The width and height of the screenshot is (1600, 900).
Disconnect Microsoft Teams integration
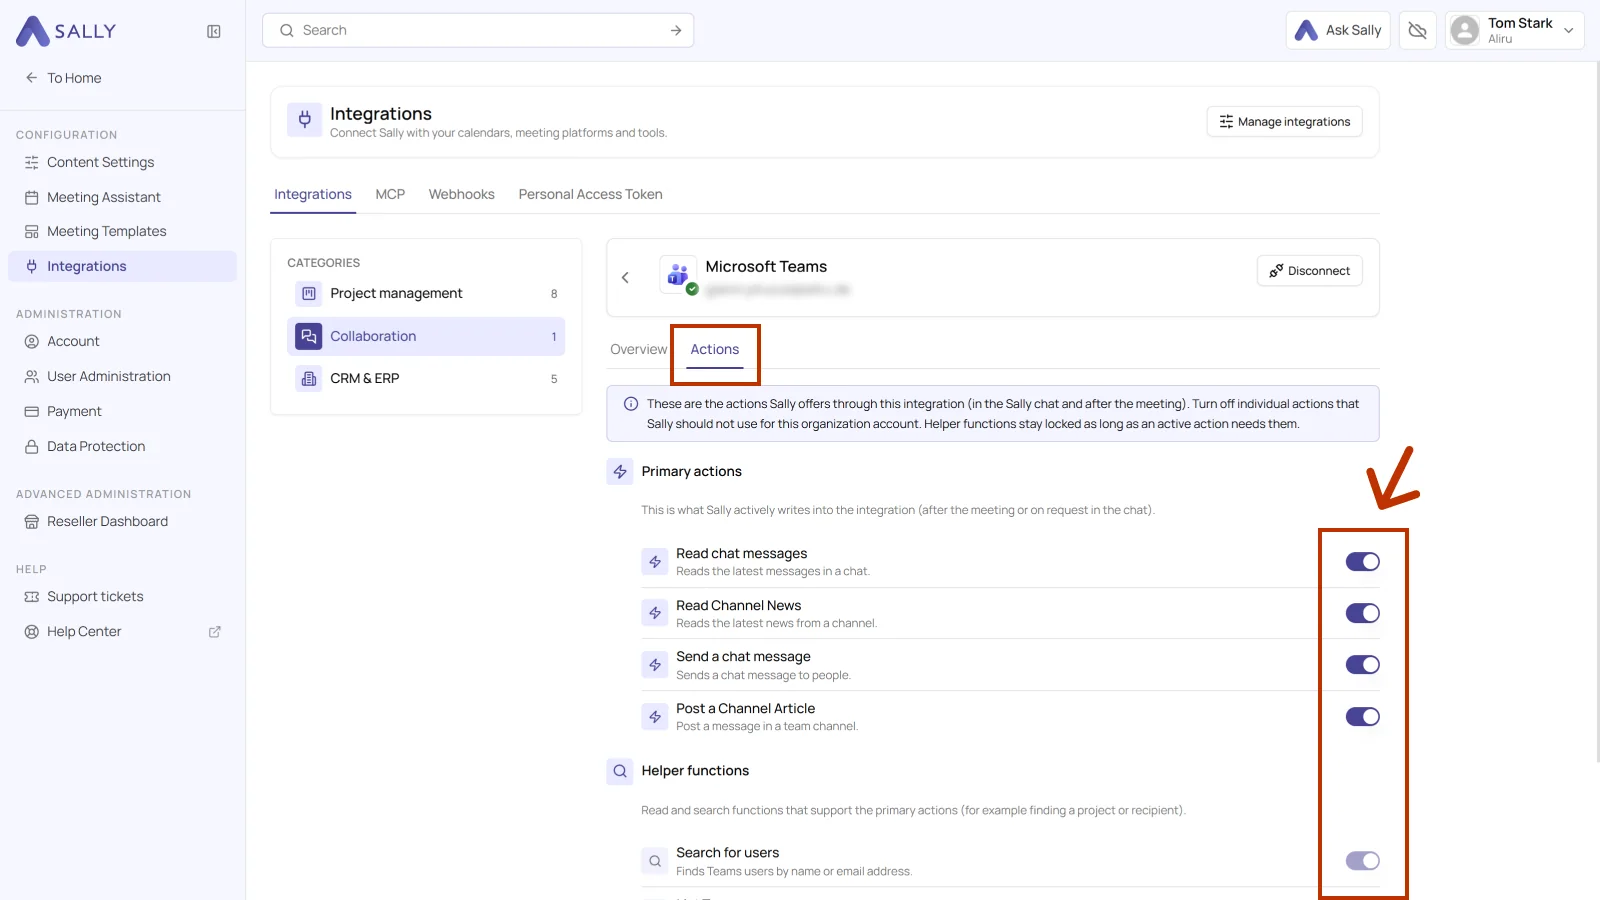(1310, 271)
